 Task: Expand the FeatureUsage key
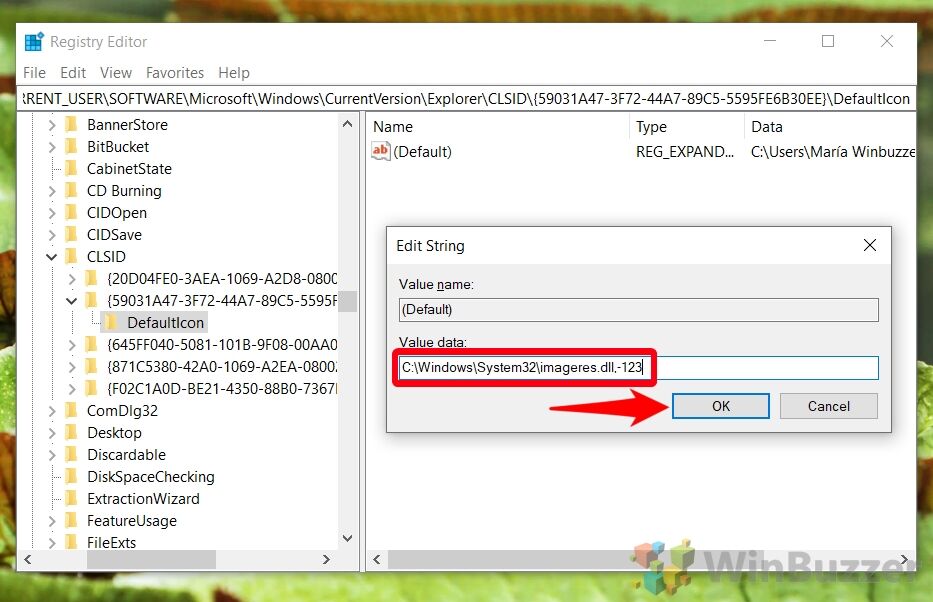pyautogui.click(x=52, y=521)
